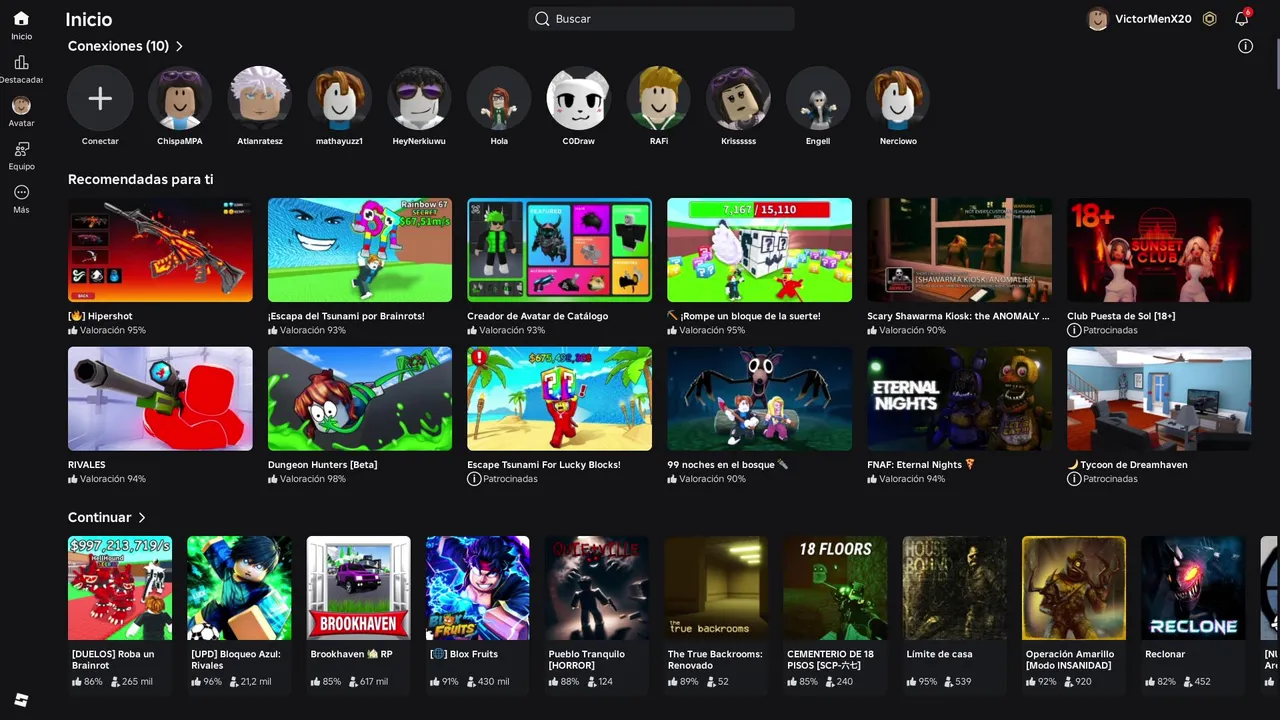Click the Roblox Studio logo icon at the bottom of the sidebar

[x=21, y=700]
